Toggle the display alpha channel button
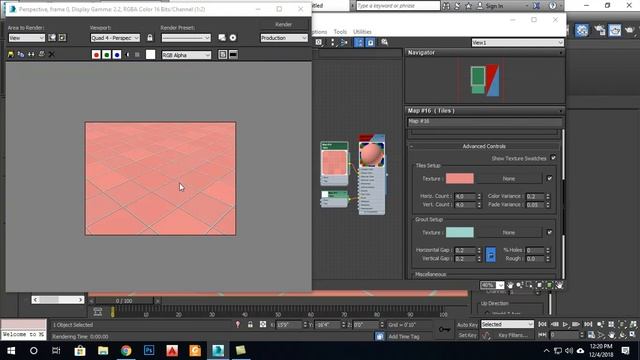Screen dimensions: 640x360 pyautogui.click(x=127, y=55)
